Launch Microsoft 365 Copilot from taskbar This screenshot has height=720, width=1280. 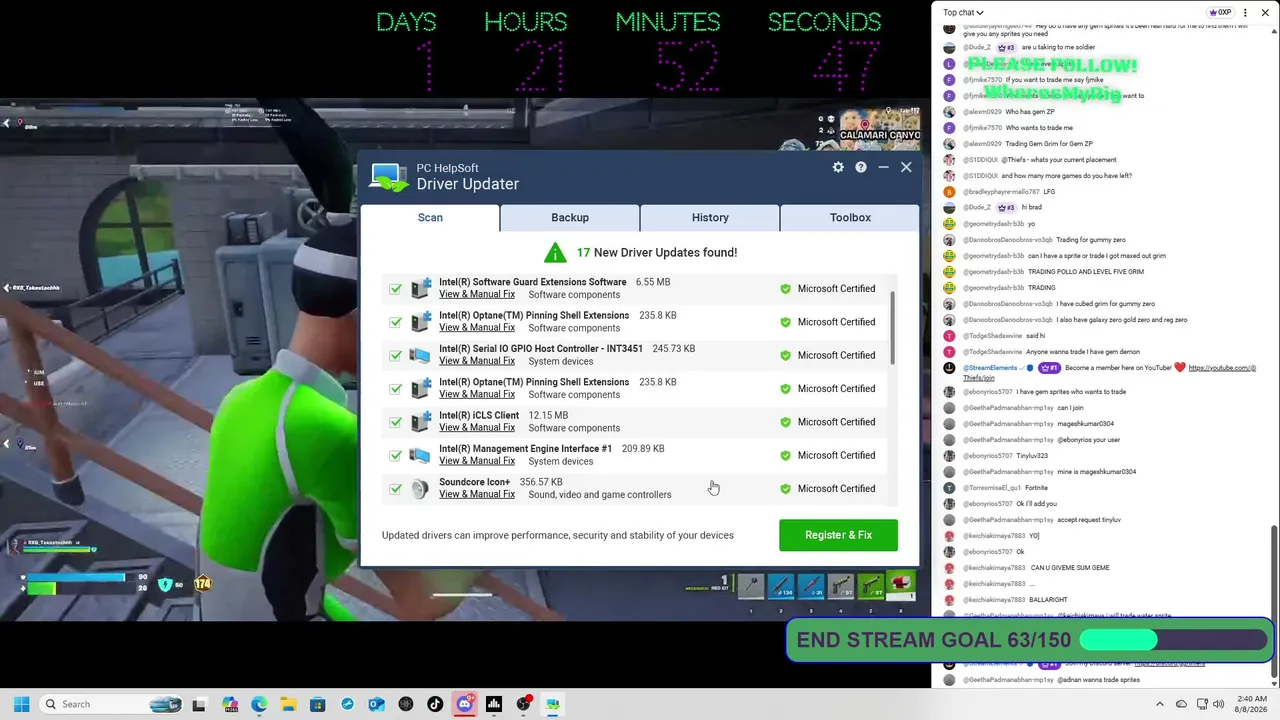point(230,704)
